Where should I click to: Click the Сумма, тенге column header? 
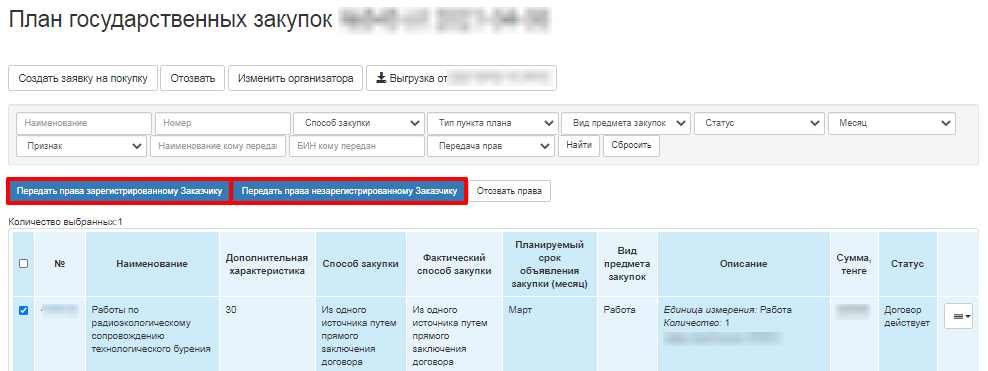coord(854,264)
